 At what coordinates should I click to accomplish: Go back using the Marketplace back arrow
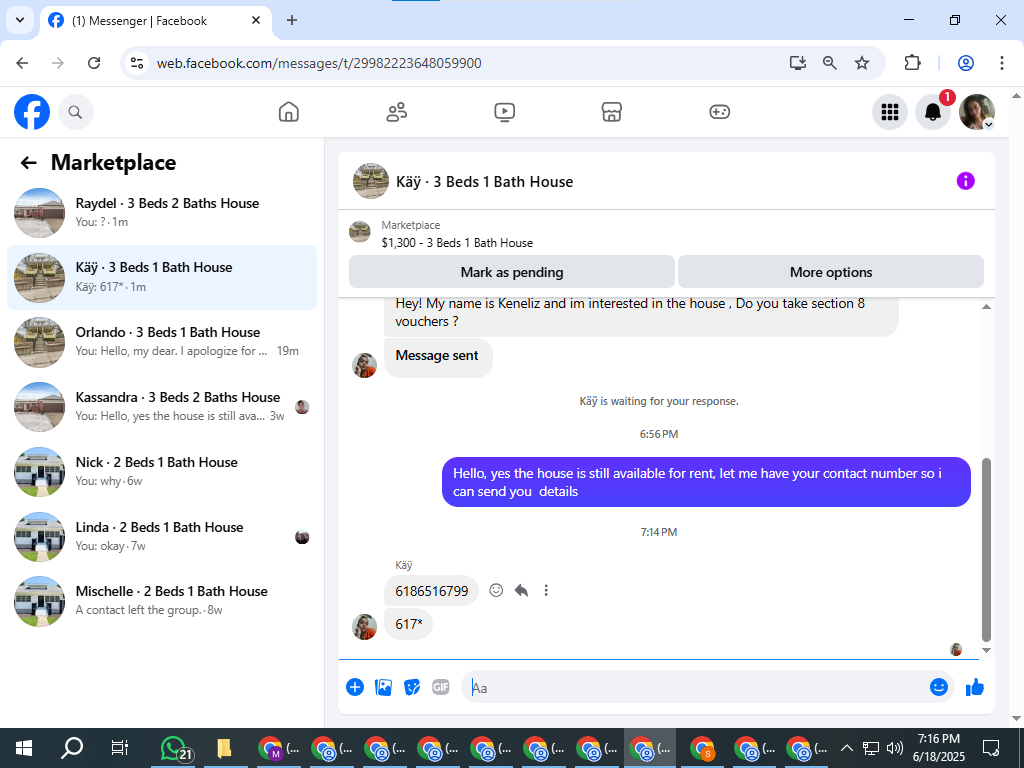[x=29, y=163]
